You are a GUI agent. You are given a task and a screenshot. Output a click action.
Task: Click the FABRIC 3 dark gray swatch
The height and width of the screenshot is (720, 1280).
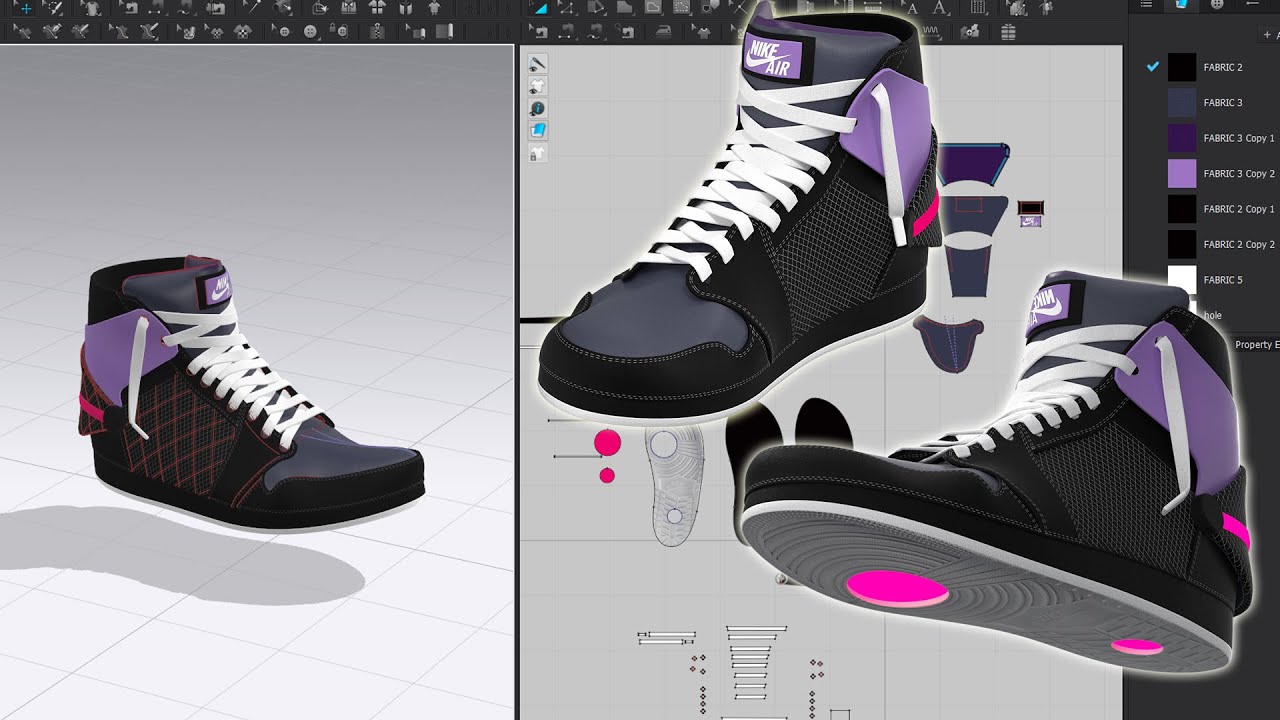point(1182,102)
